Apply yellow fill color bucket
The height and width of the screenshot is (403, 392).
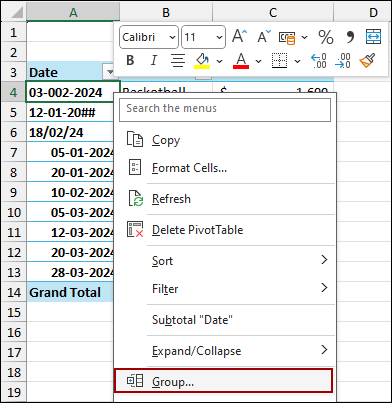click(x=202, y=61)
